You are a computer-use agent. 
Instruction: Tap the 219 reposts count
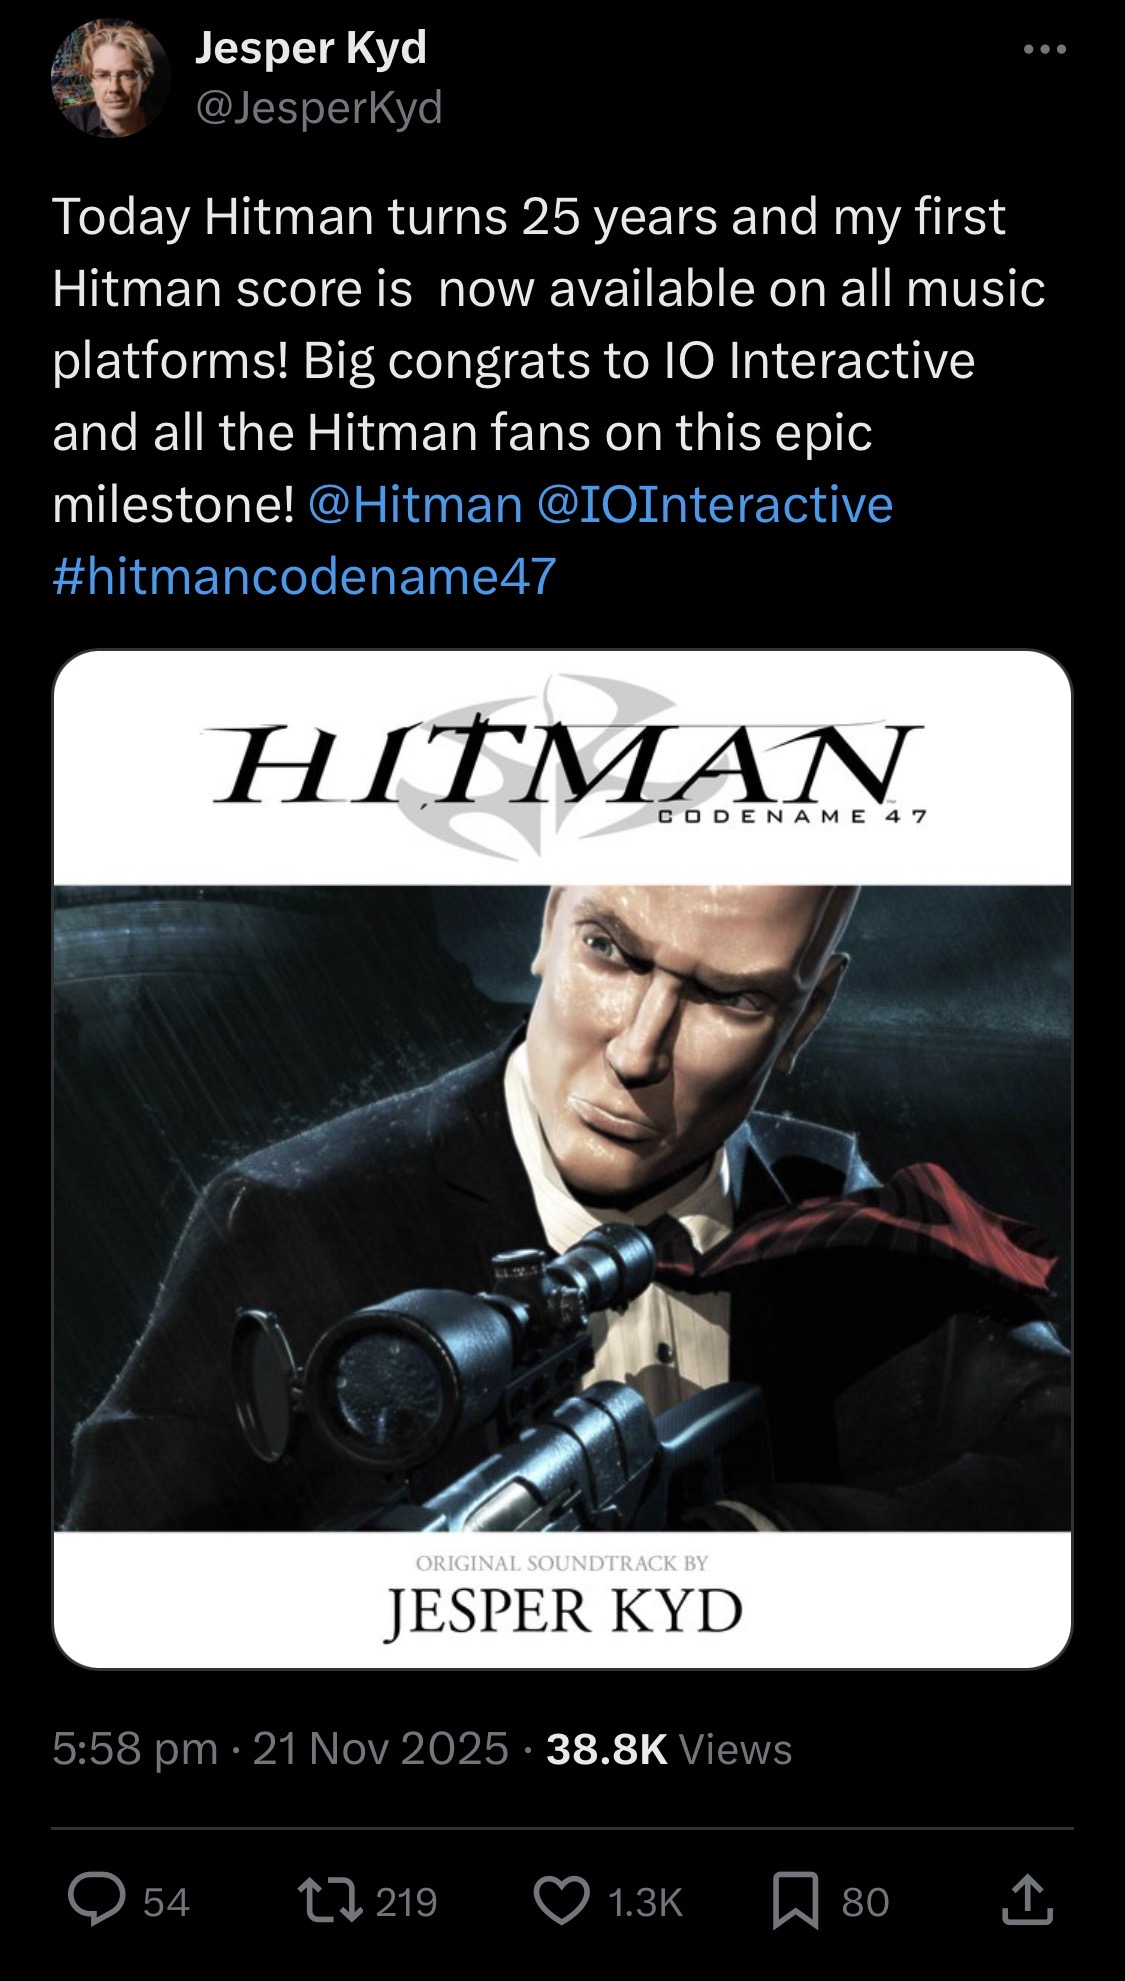[406, 1901]
